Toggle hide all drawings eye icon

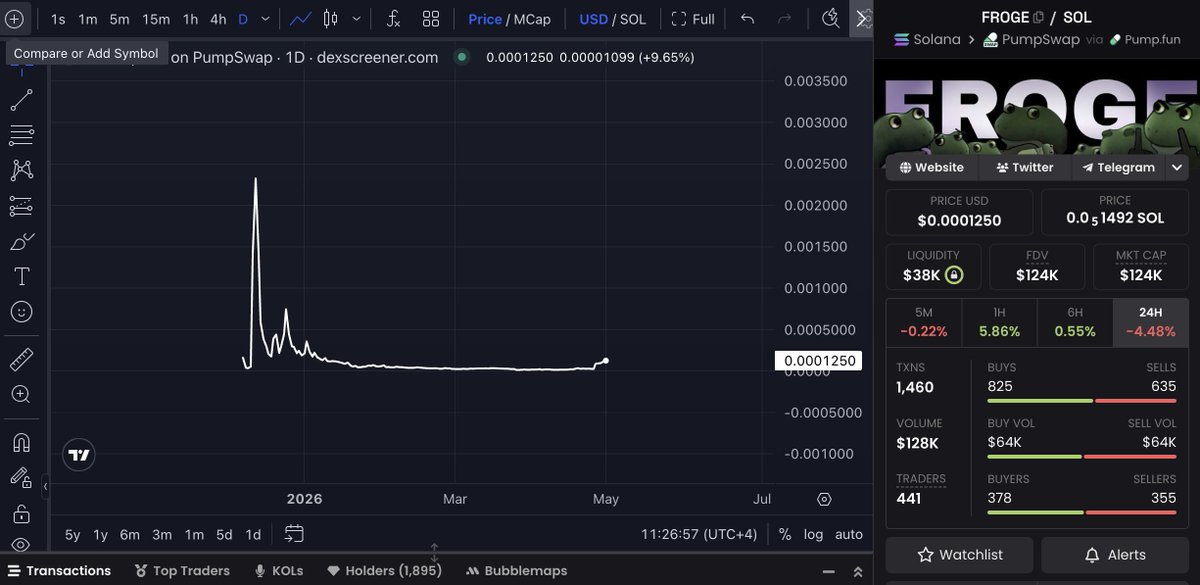(x=21, y=546)
